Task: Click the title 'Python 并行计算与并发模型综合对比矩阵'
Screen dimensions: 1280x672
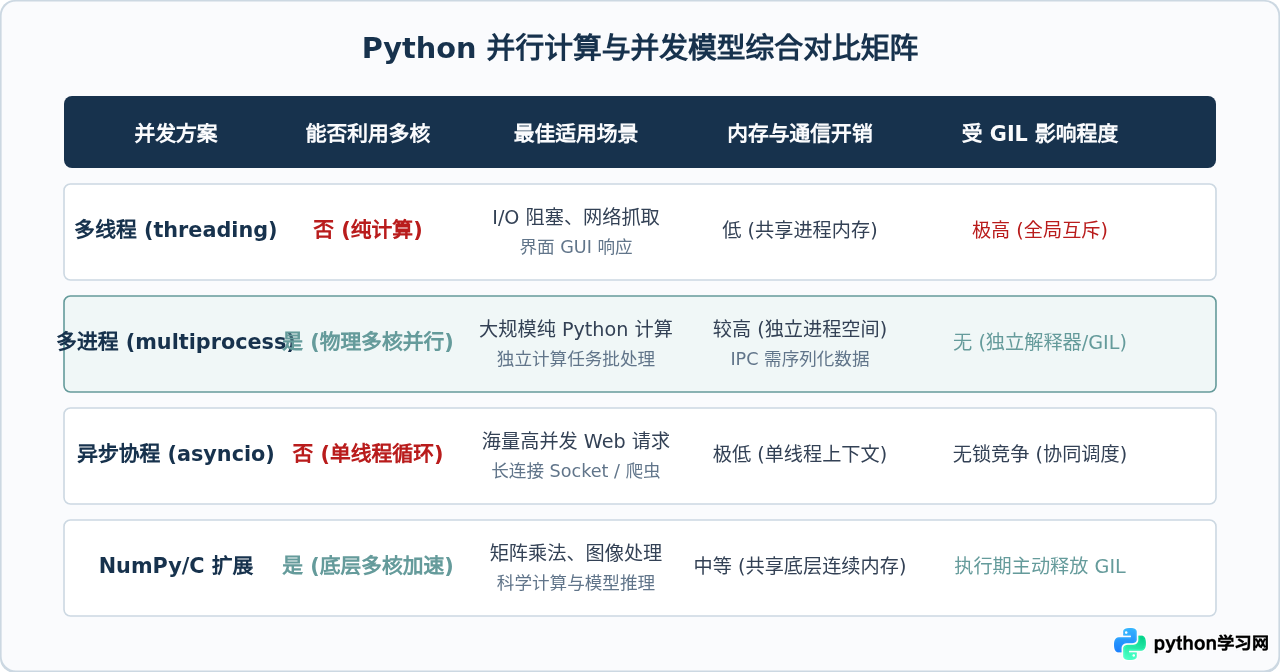Action: (640, 48)
